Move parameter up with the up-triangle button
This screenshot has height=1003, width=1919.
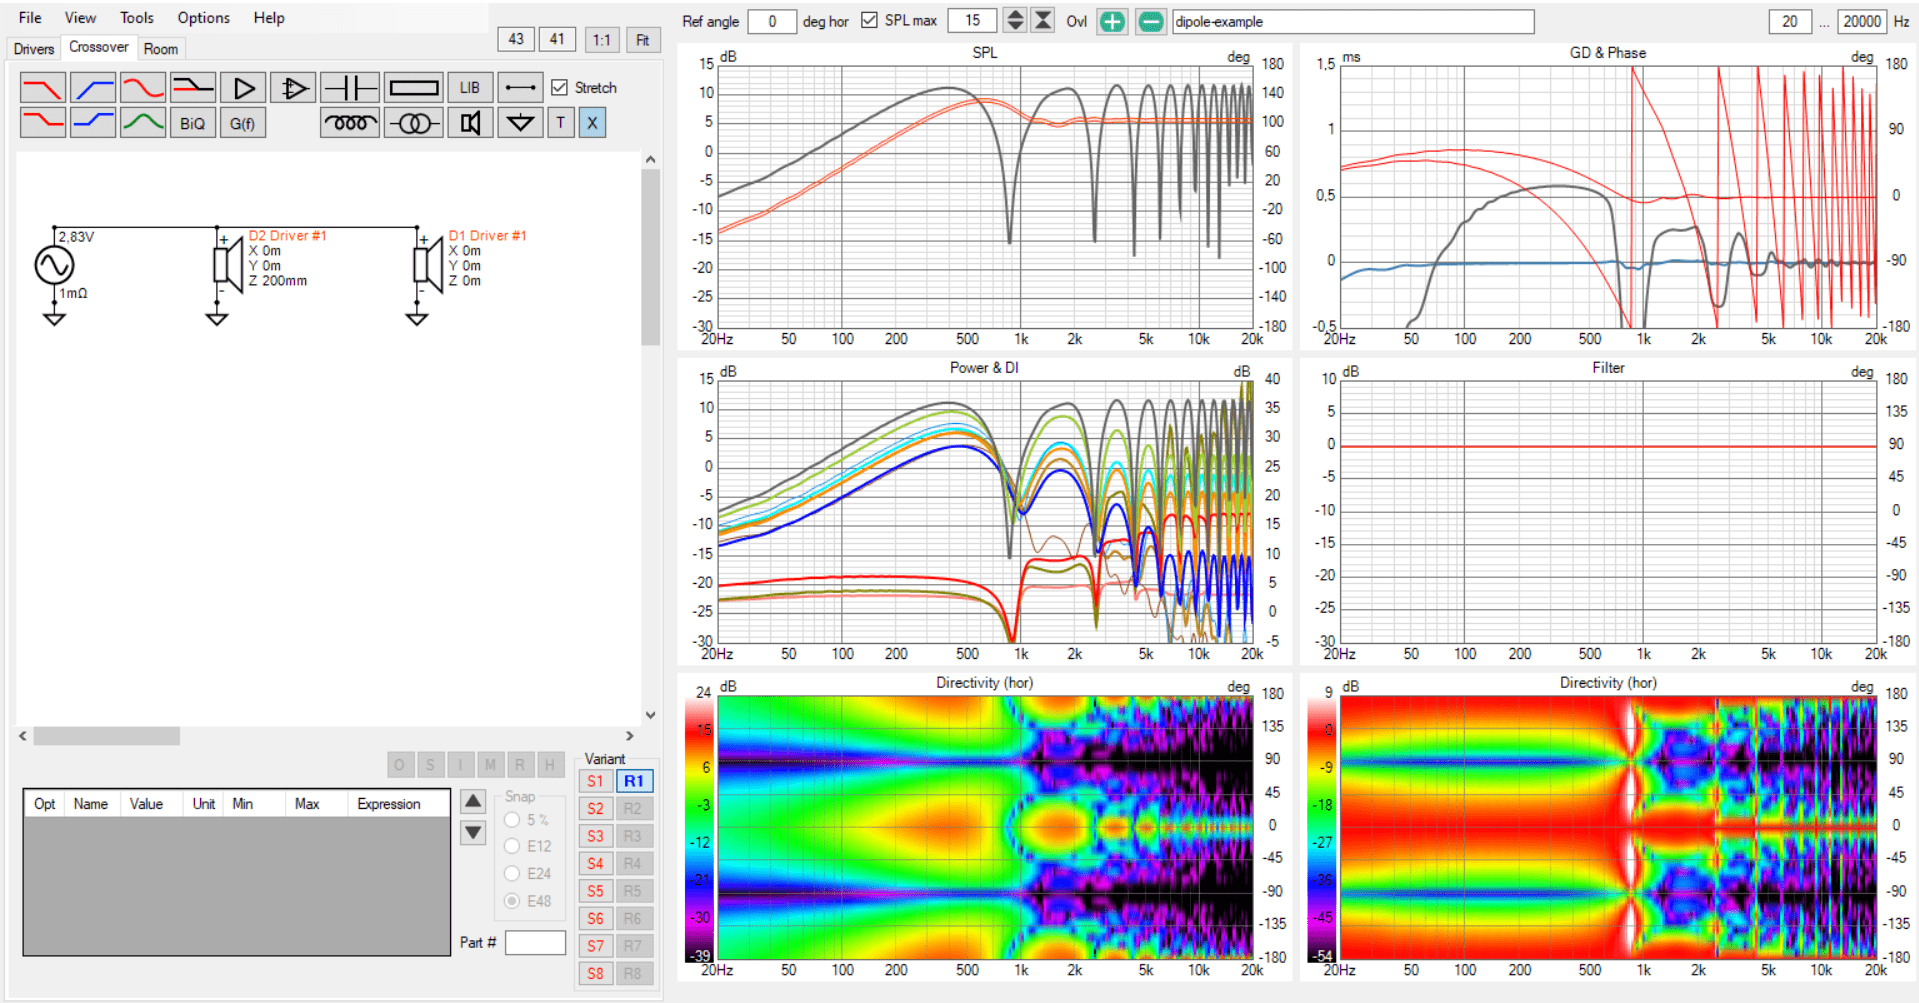pyautogui.click(x=473, y=801)
